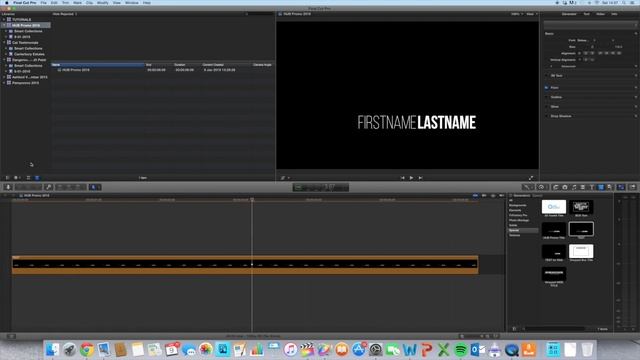Sort browser list by Name column
Viewport: 640px width, 360px height.
98,64
